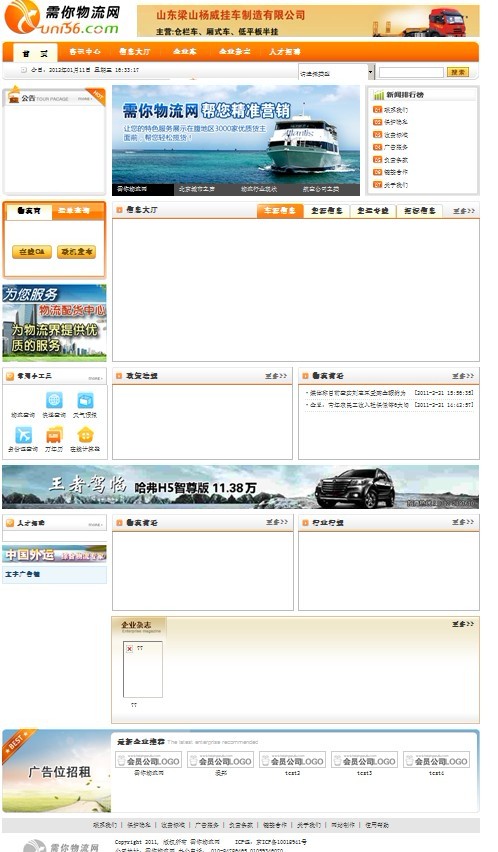Image resolution: width=498 pixels, height=852 pixels.
Task: Click 免责条款 in the footer links
Action: [240, 825]
